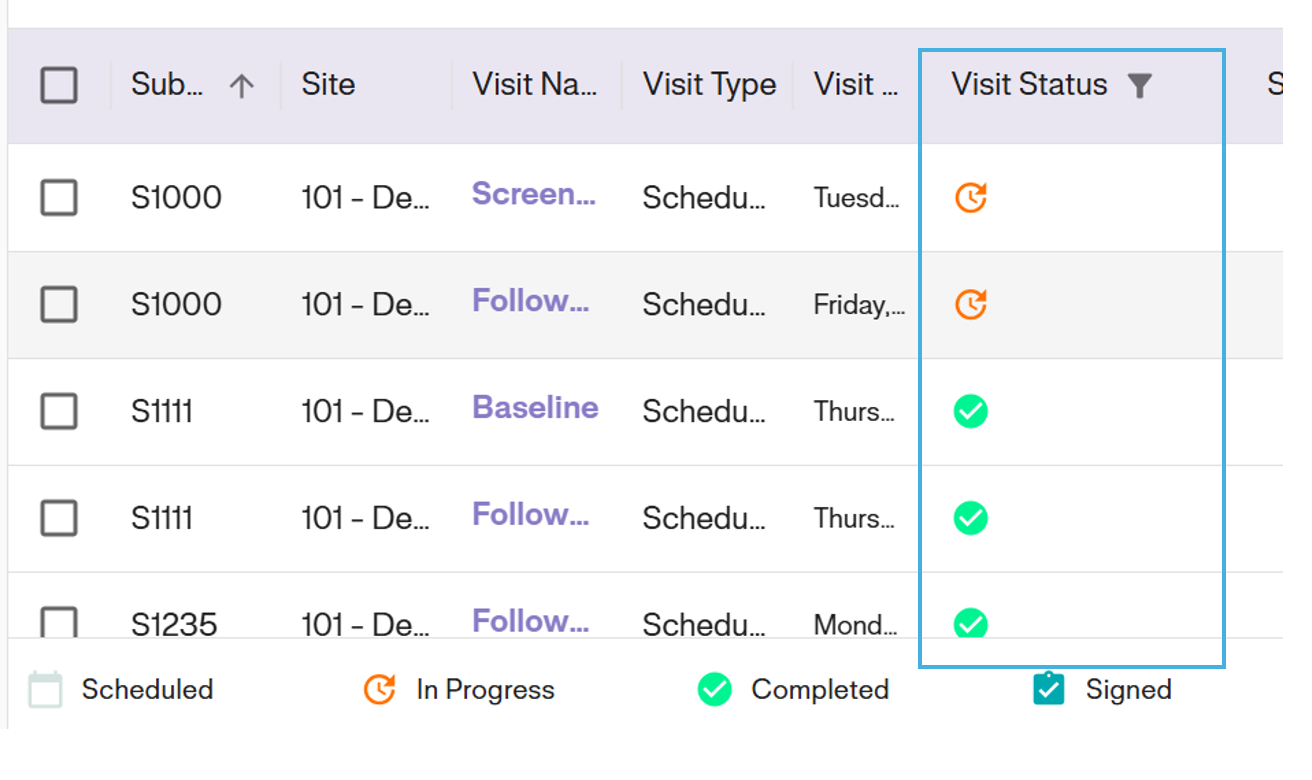1312x780 pixels.
Task: Click the Completed legend checkmark icon
Action: pos(714,689)
